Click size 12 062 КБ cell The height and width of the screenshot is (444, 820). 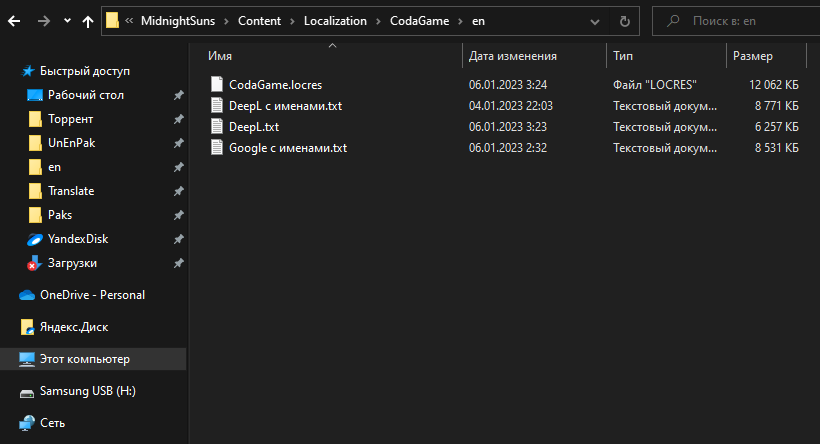(774, 85)
